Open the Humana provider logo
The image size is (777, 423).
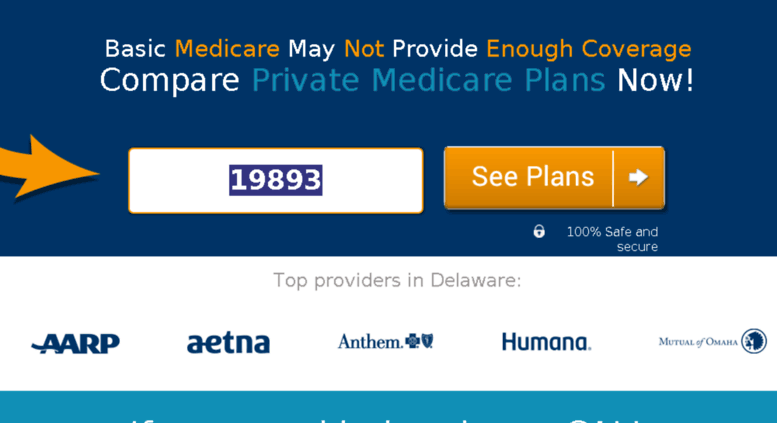tap(546, 342)
